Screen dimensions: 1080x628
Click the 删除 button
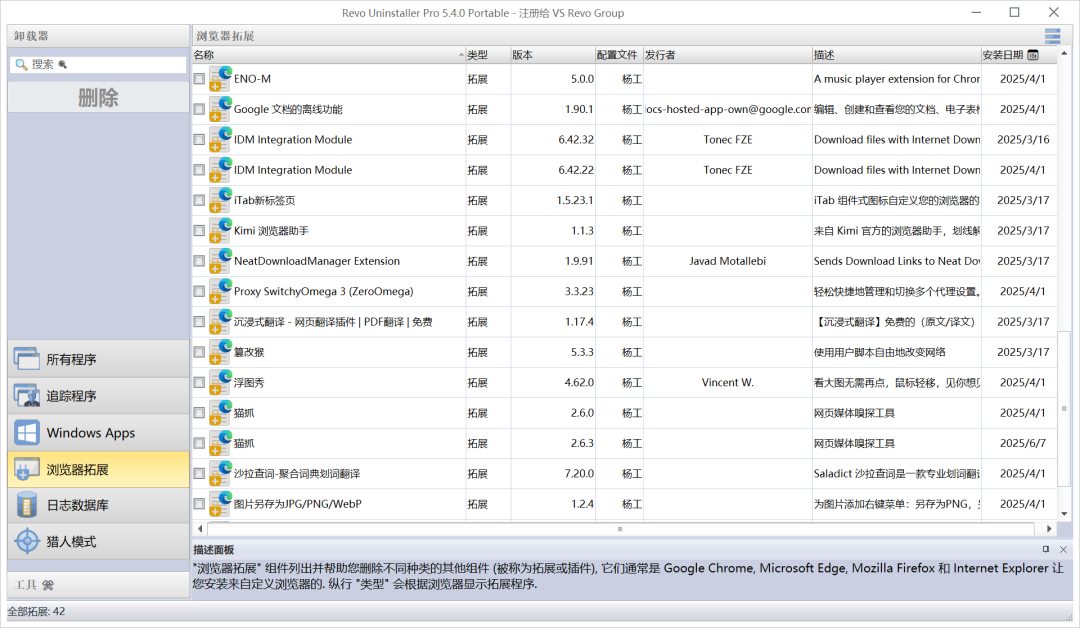pyautogui.click(x=98, y=97)
